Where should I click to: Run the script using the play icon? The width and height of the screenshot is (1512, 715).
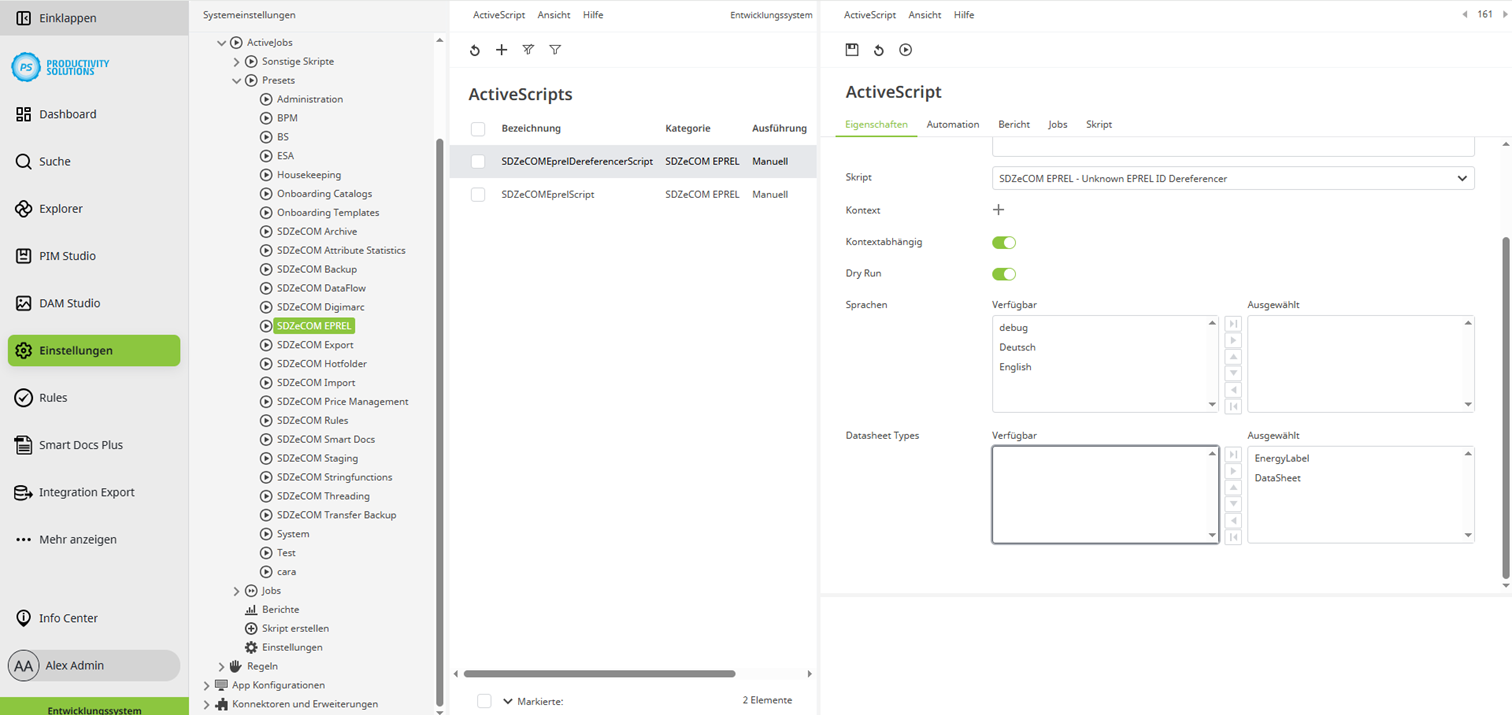(x=904, y=49)
